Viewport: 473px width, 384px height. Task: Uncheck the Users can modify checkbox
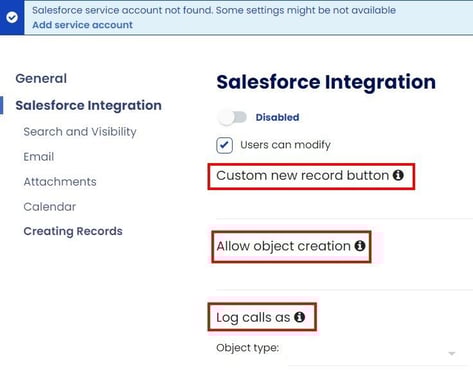click(x=224, y=145)
